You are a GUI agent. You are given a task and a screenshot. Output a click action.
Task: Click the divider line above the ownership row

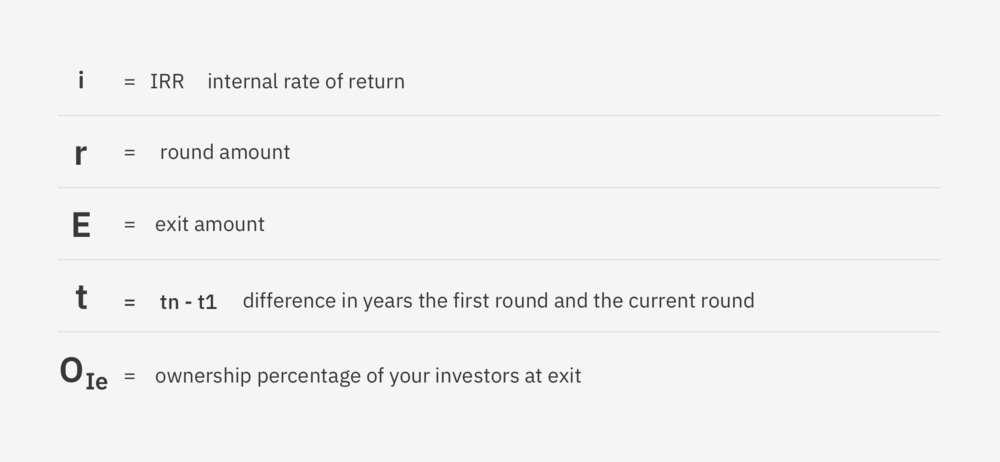(x=500, y=332)
